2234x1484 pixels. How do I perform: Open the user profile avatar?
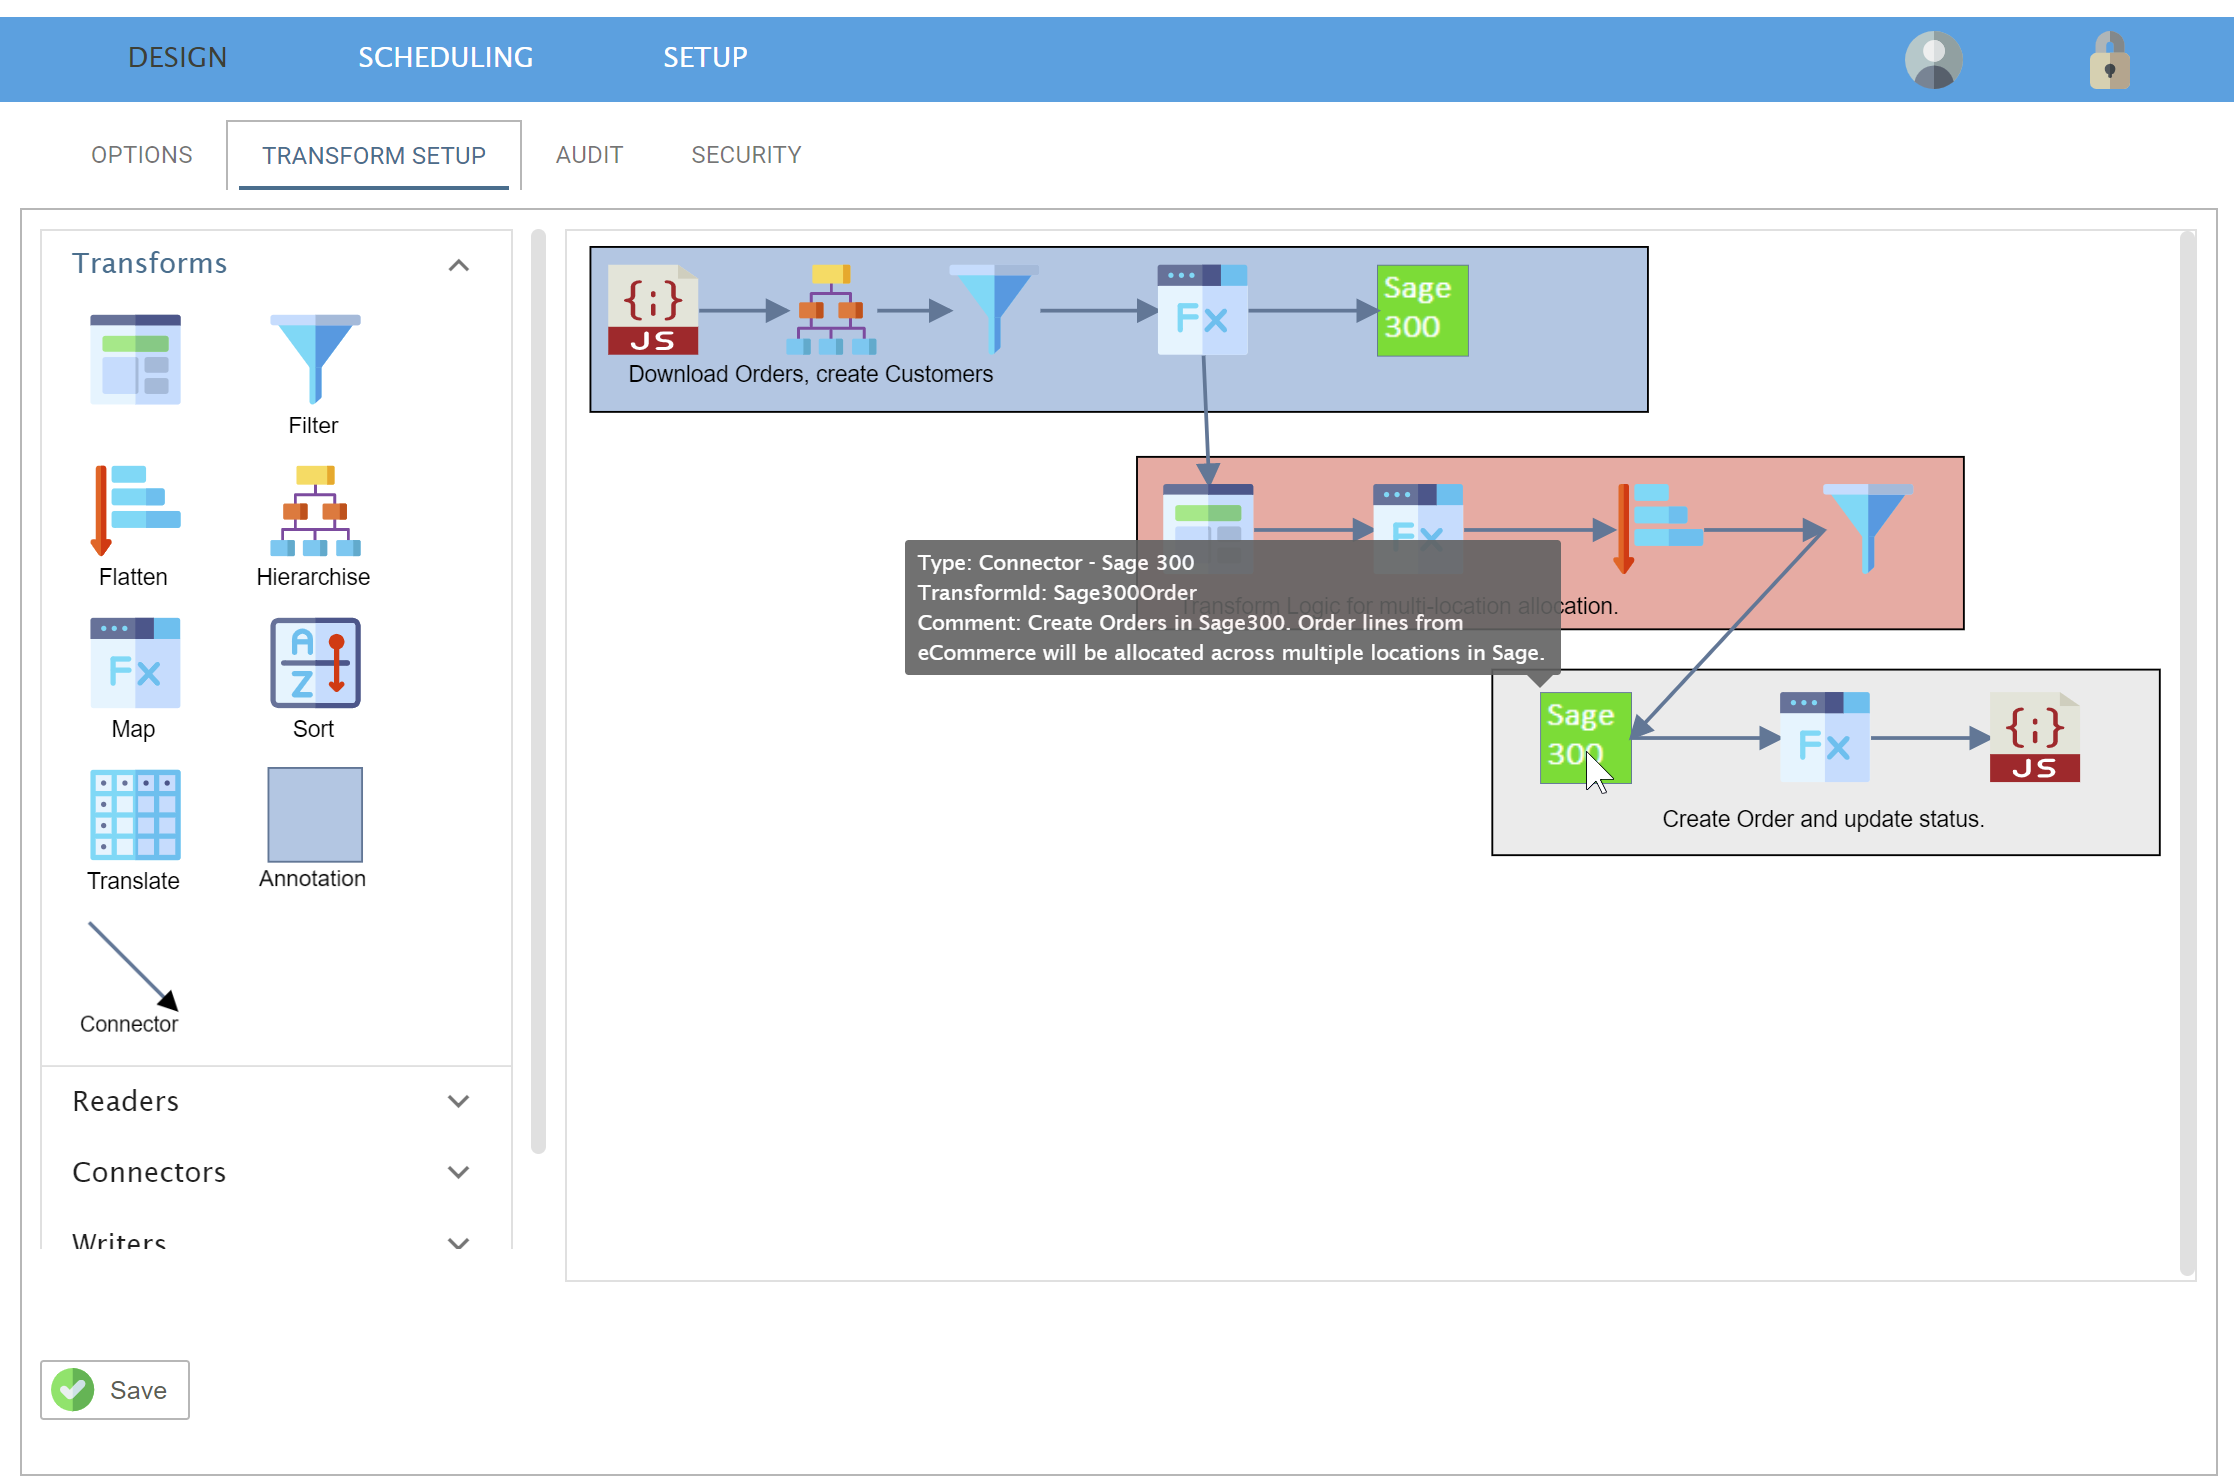pyautogui.click(x=1933, y=59)
